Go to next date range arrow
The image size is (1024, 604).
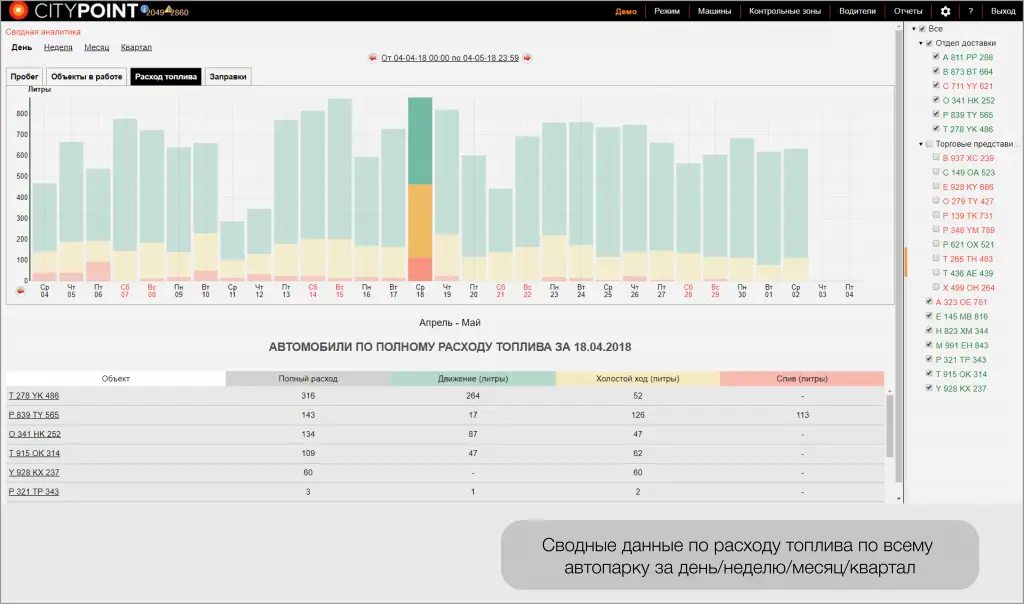click(527, 58)
